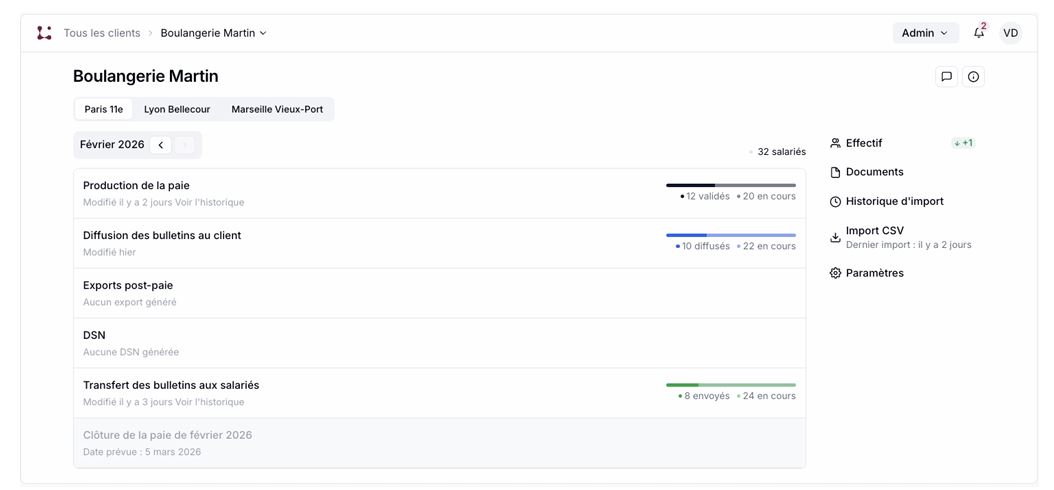1054x490 pixels.
Task: Click Clôture de la paie de février 2026
Action: [x=440, y=443]
